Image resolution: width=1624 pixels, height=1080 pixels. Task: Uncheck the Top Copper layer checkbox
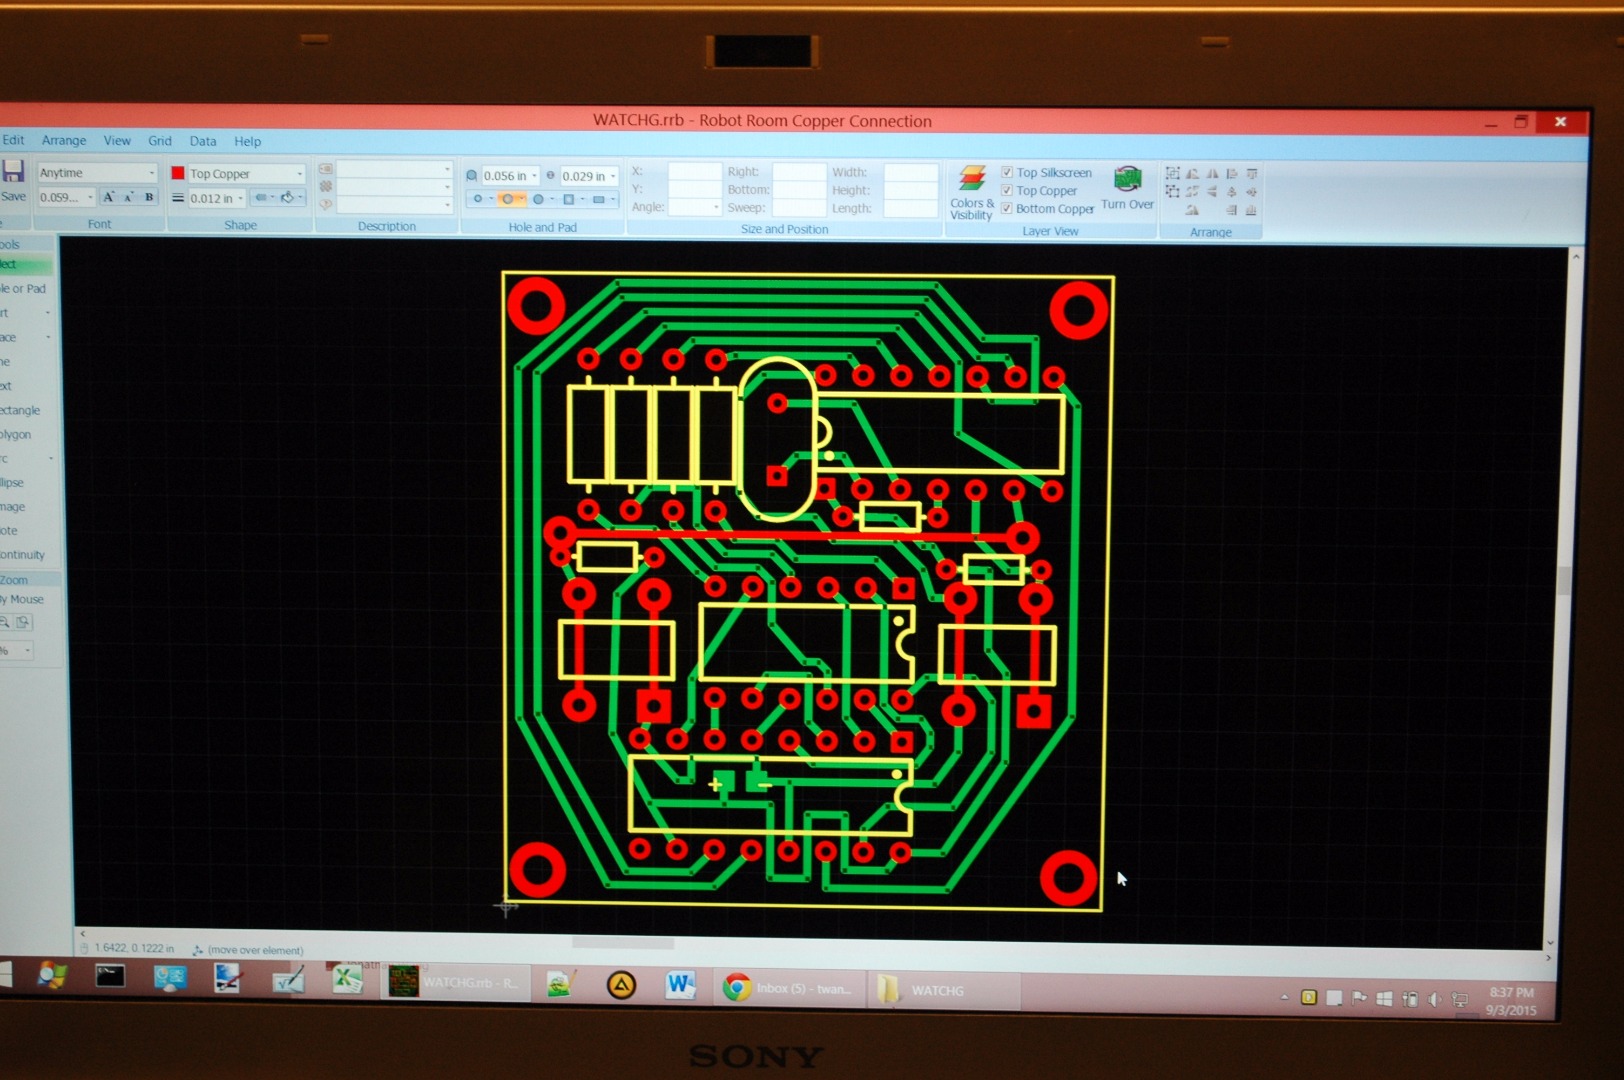[1007, 191]
